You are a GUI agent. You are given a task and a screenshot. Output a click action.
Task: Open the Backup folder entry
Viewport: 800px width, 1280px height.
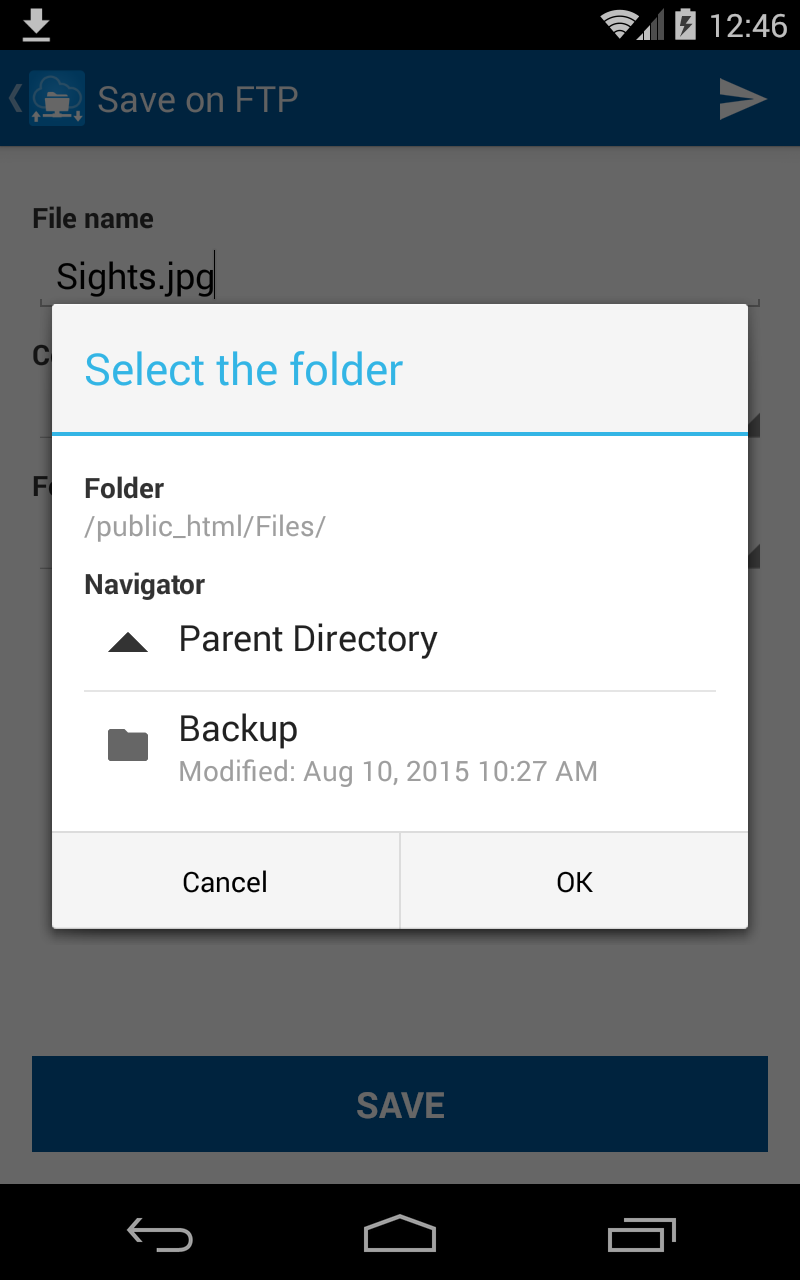(x=400, y=747)
